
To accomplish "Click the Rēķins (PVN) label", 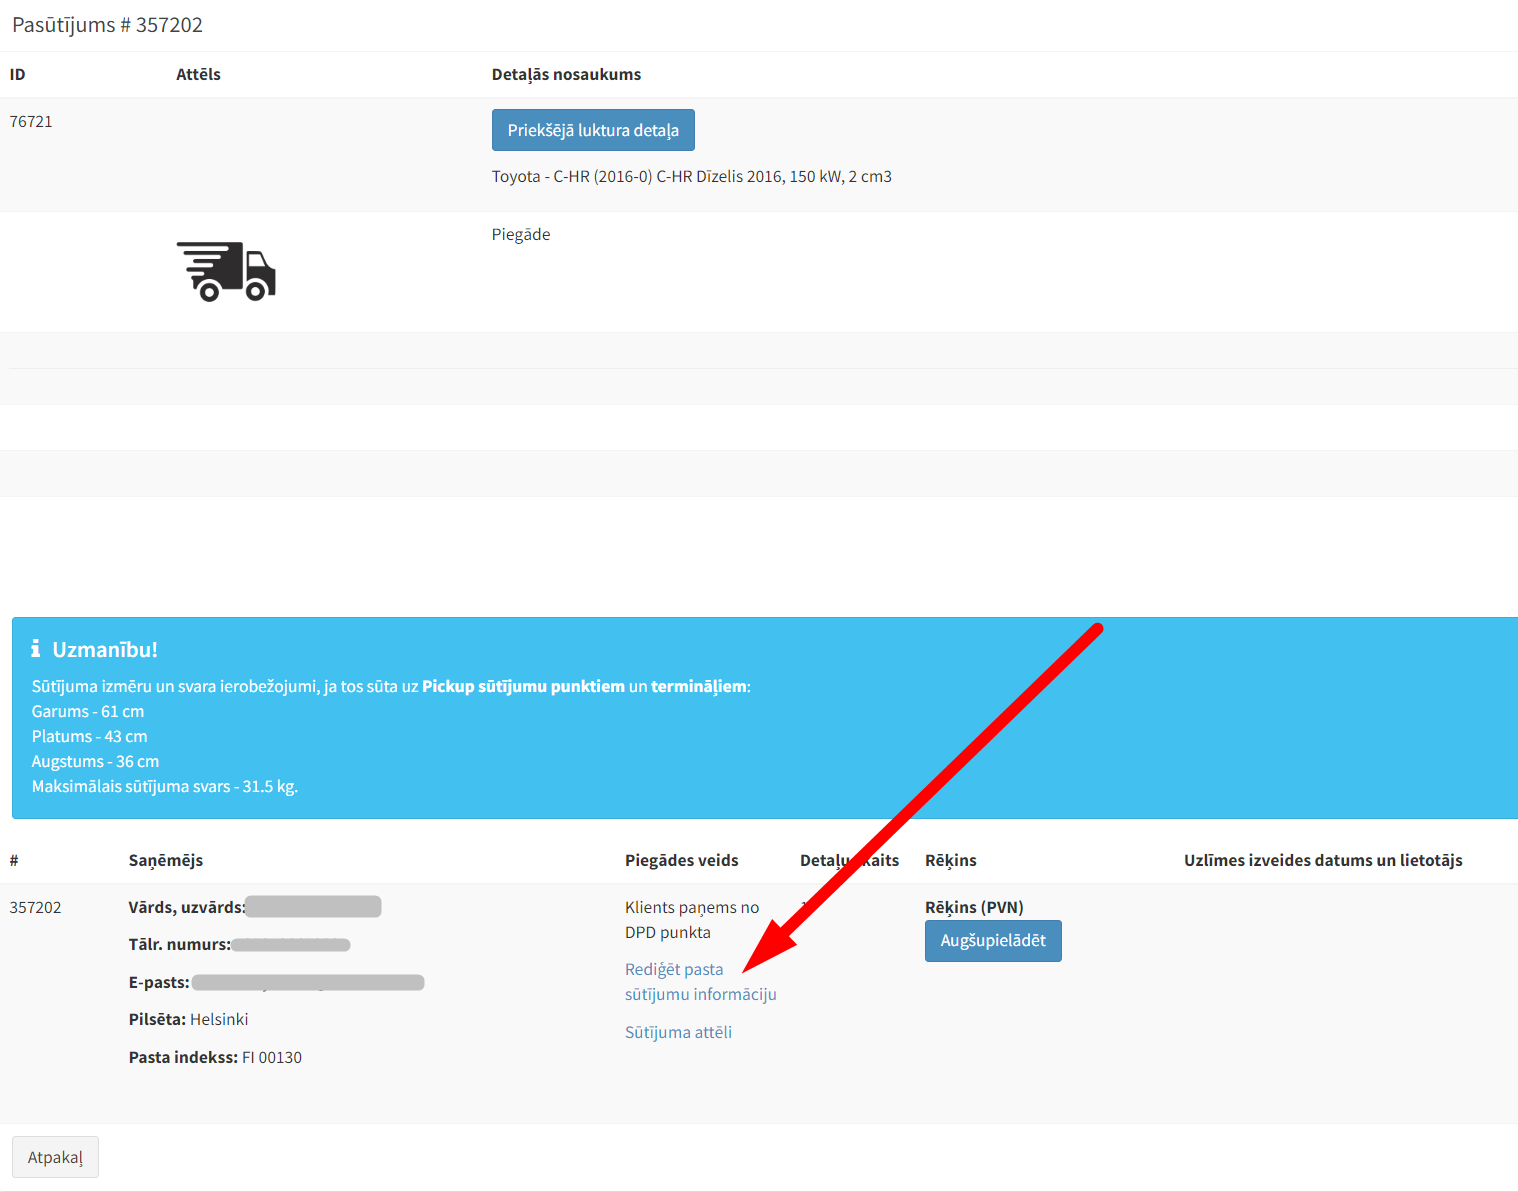I will pyautogui.click(x=973, y=907).
